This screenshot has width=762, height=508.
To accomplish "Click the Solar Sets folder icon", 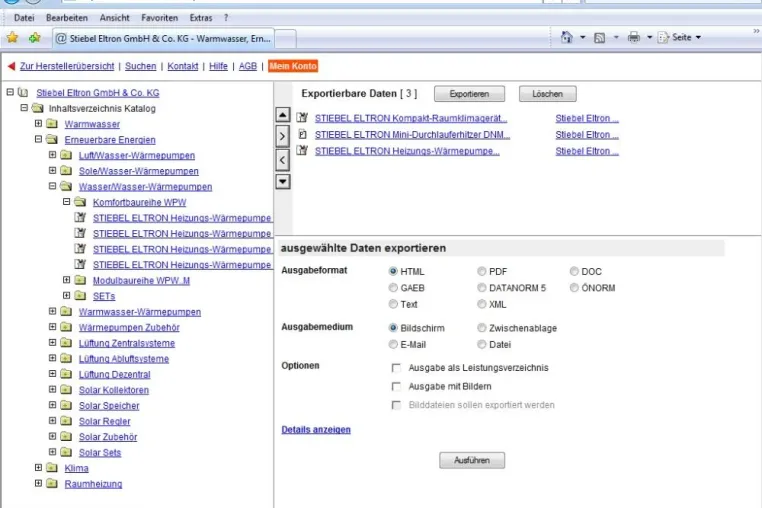I will (66, 452).
